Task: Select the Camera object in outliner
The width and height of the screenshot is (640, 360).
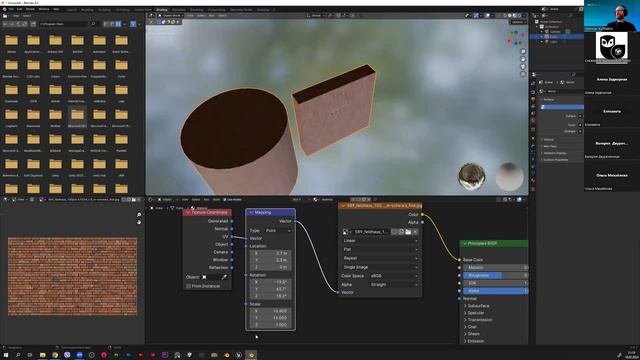Action: coord(555,32)
